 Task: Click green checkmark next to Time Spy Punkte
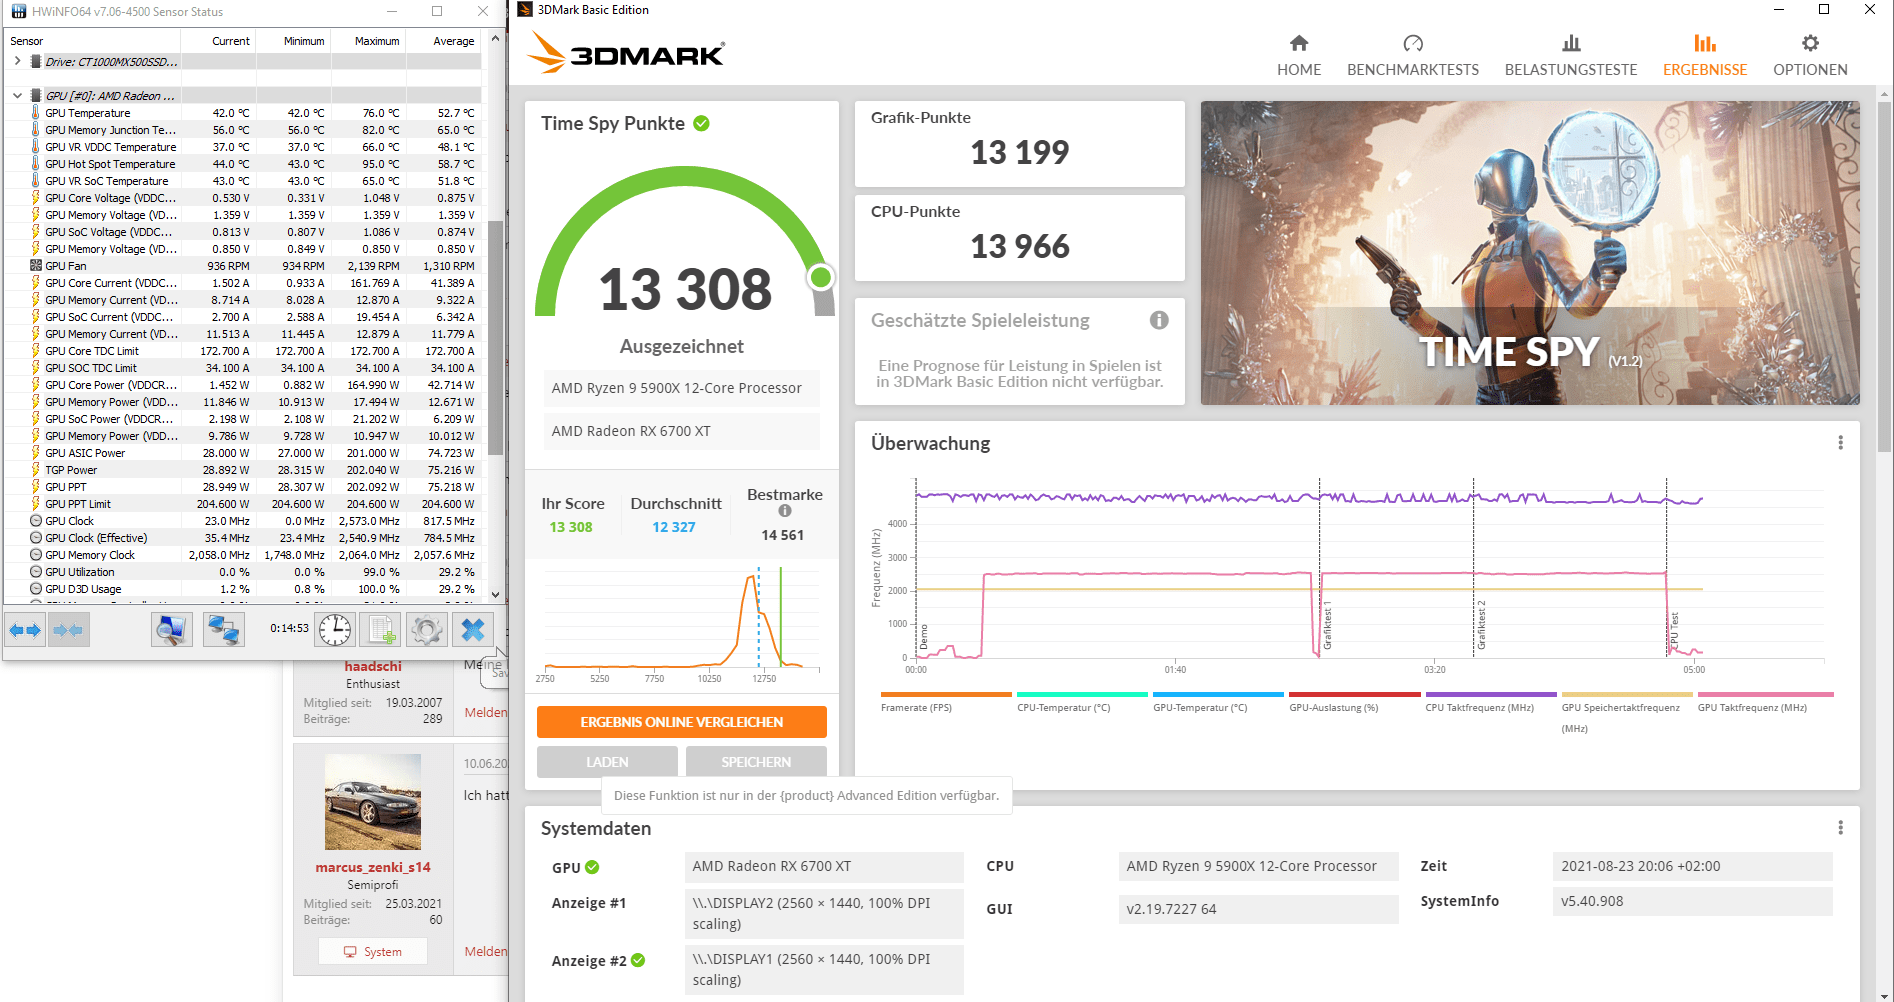(x=702, y=123)
